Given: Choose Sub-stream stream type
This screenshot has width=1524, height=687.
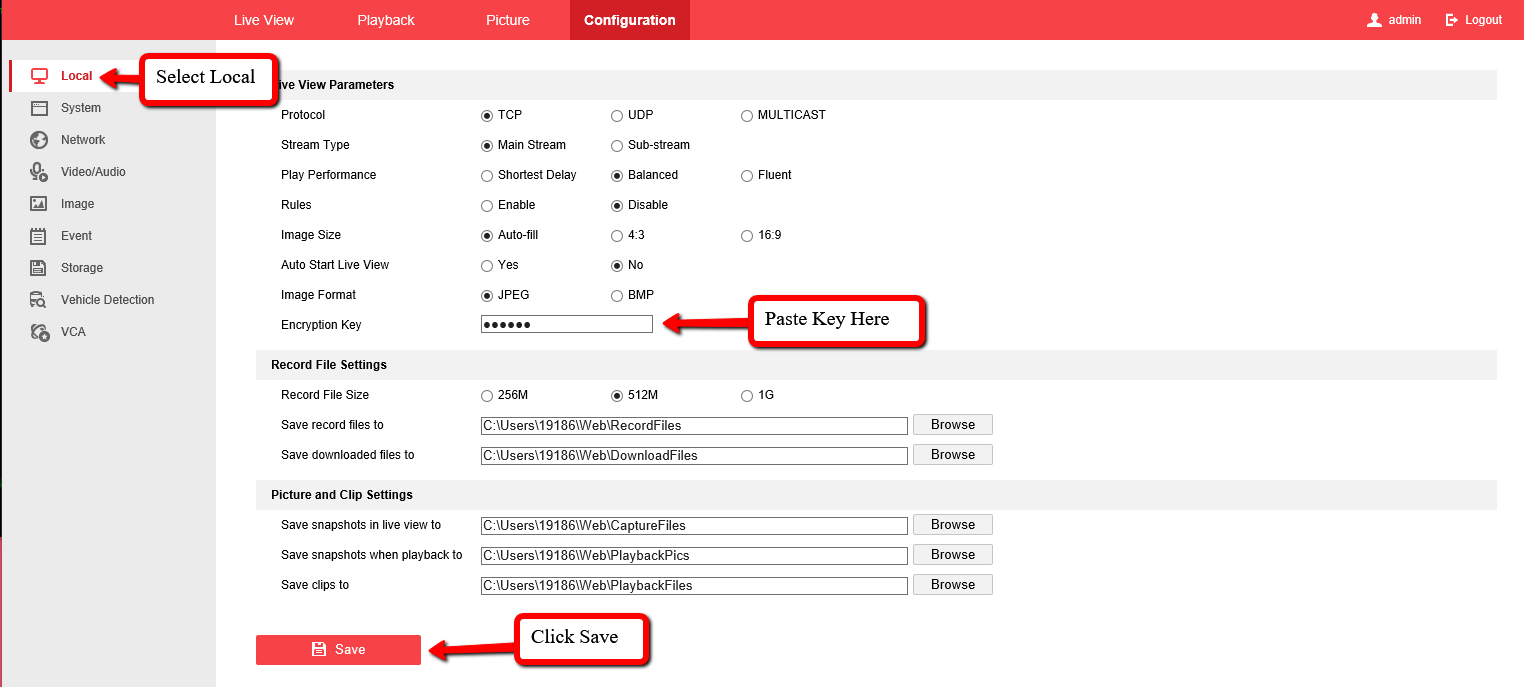Looking at the screenshot, I should tap(617, 146).
